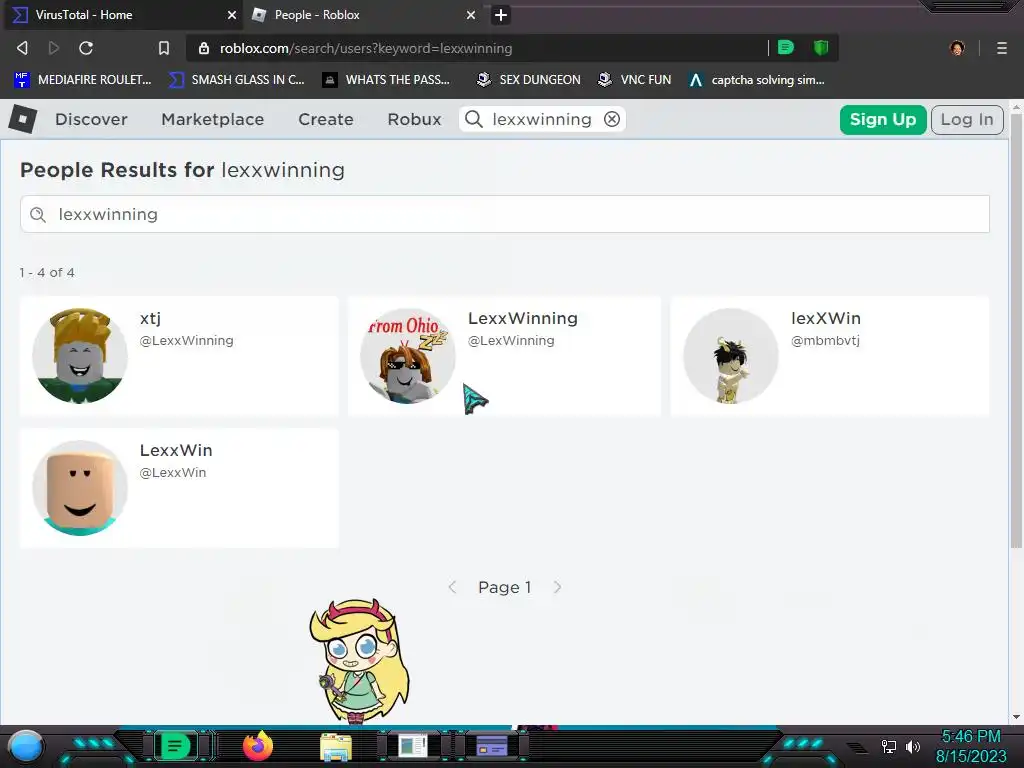Reload the Roblox page

coord(86,48)
